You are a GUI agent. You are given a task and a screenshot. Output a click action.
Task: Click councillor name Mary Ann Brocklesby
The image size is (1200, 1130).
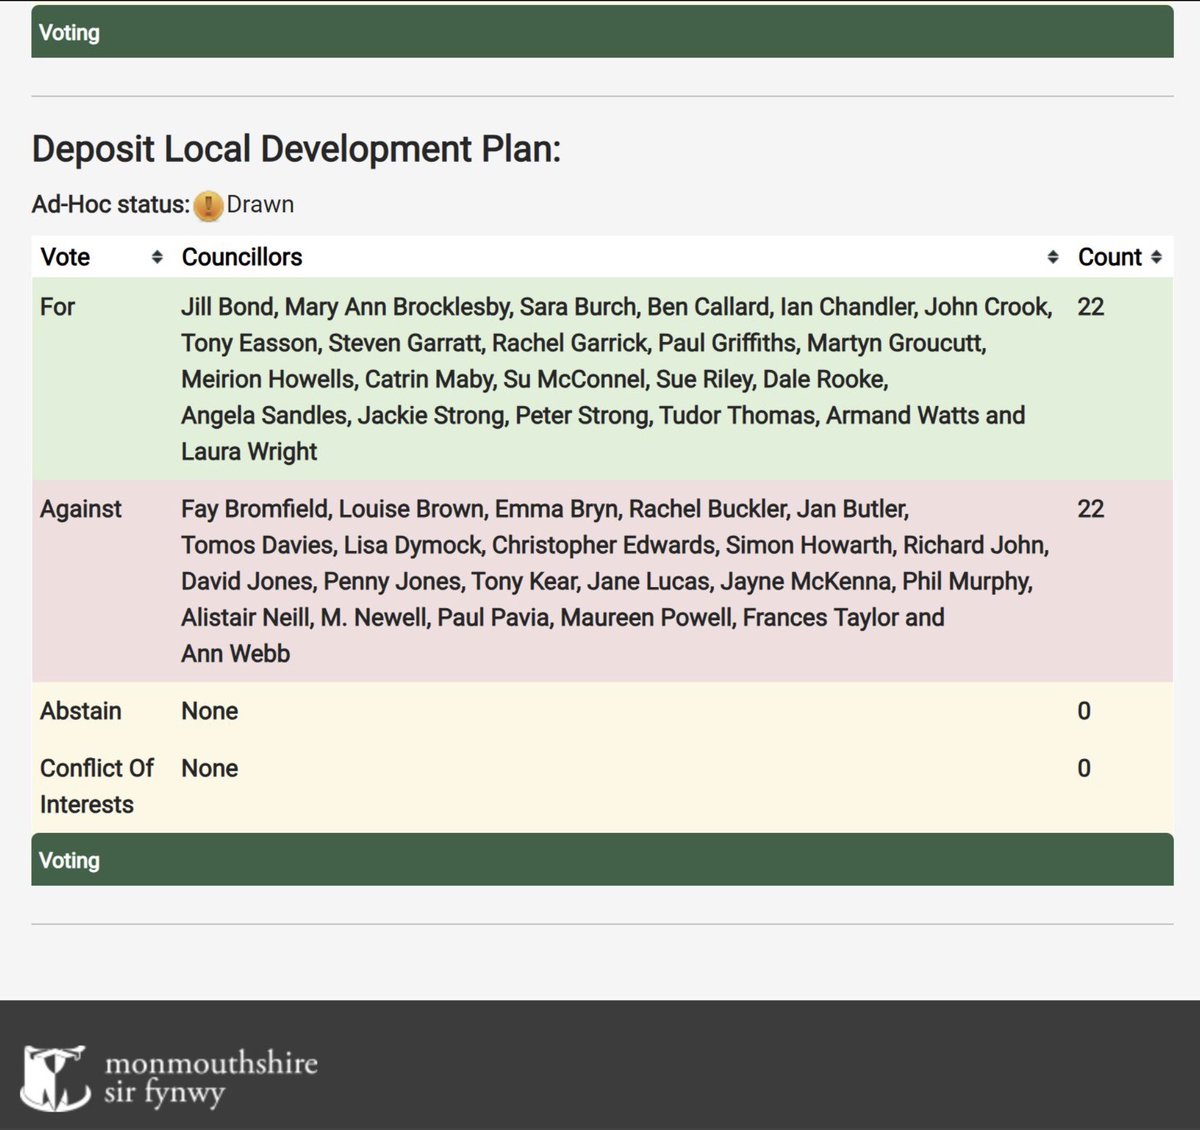[397, 307]
